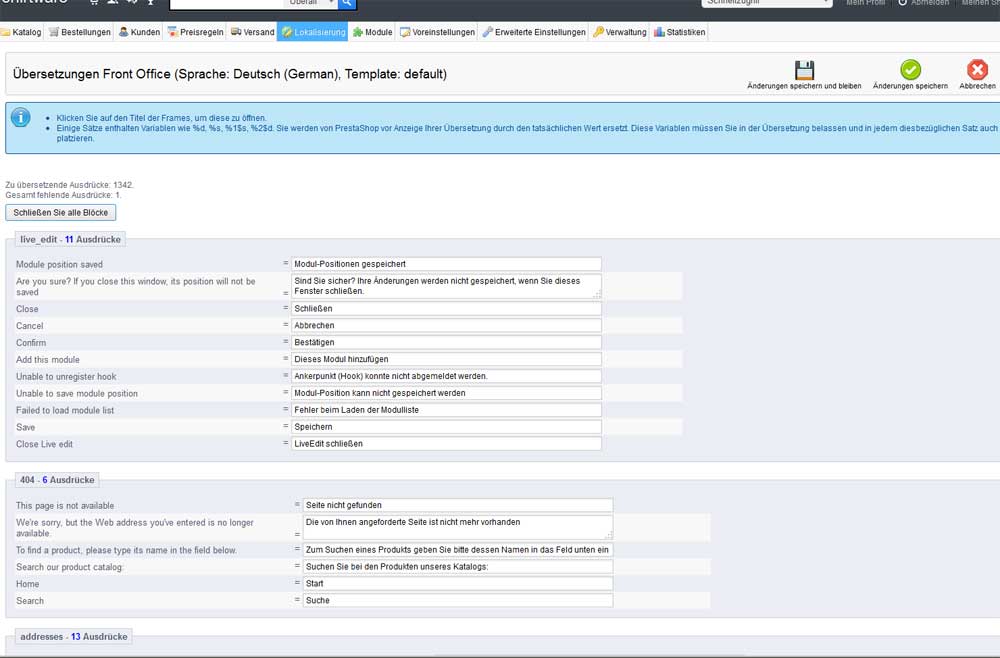The height and width of the screenshot is (658, 1000).
Task: Open the Überall search scope dropdown
Action: [311, 3]
